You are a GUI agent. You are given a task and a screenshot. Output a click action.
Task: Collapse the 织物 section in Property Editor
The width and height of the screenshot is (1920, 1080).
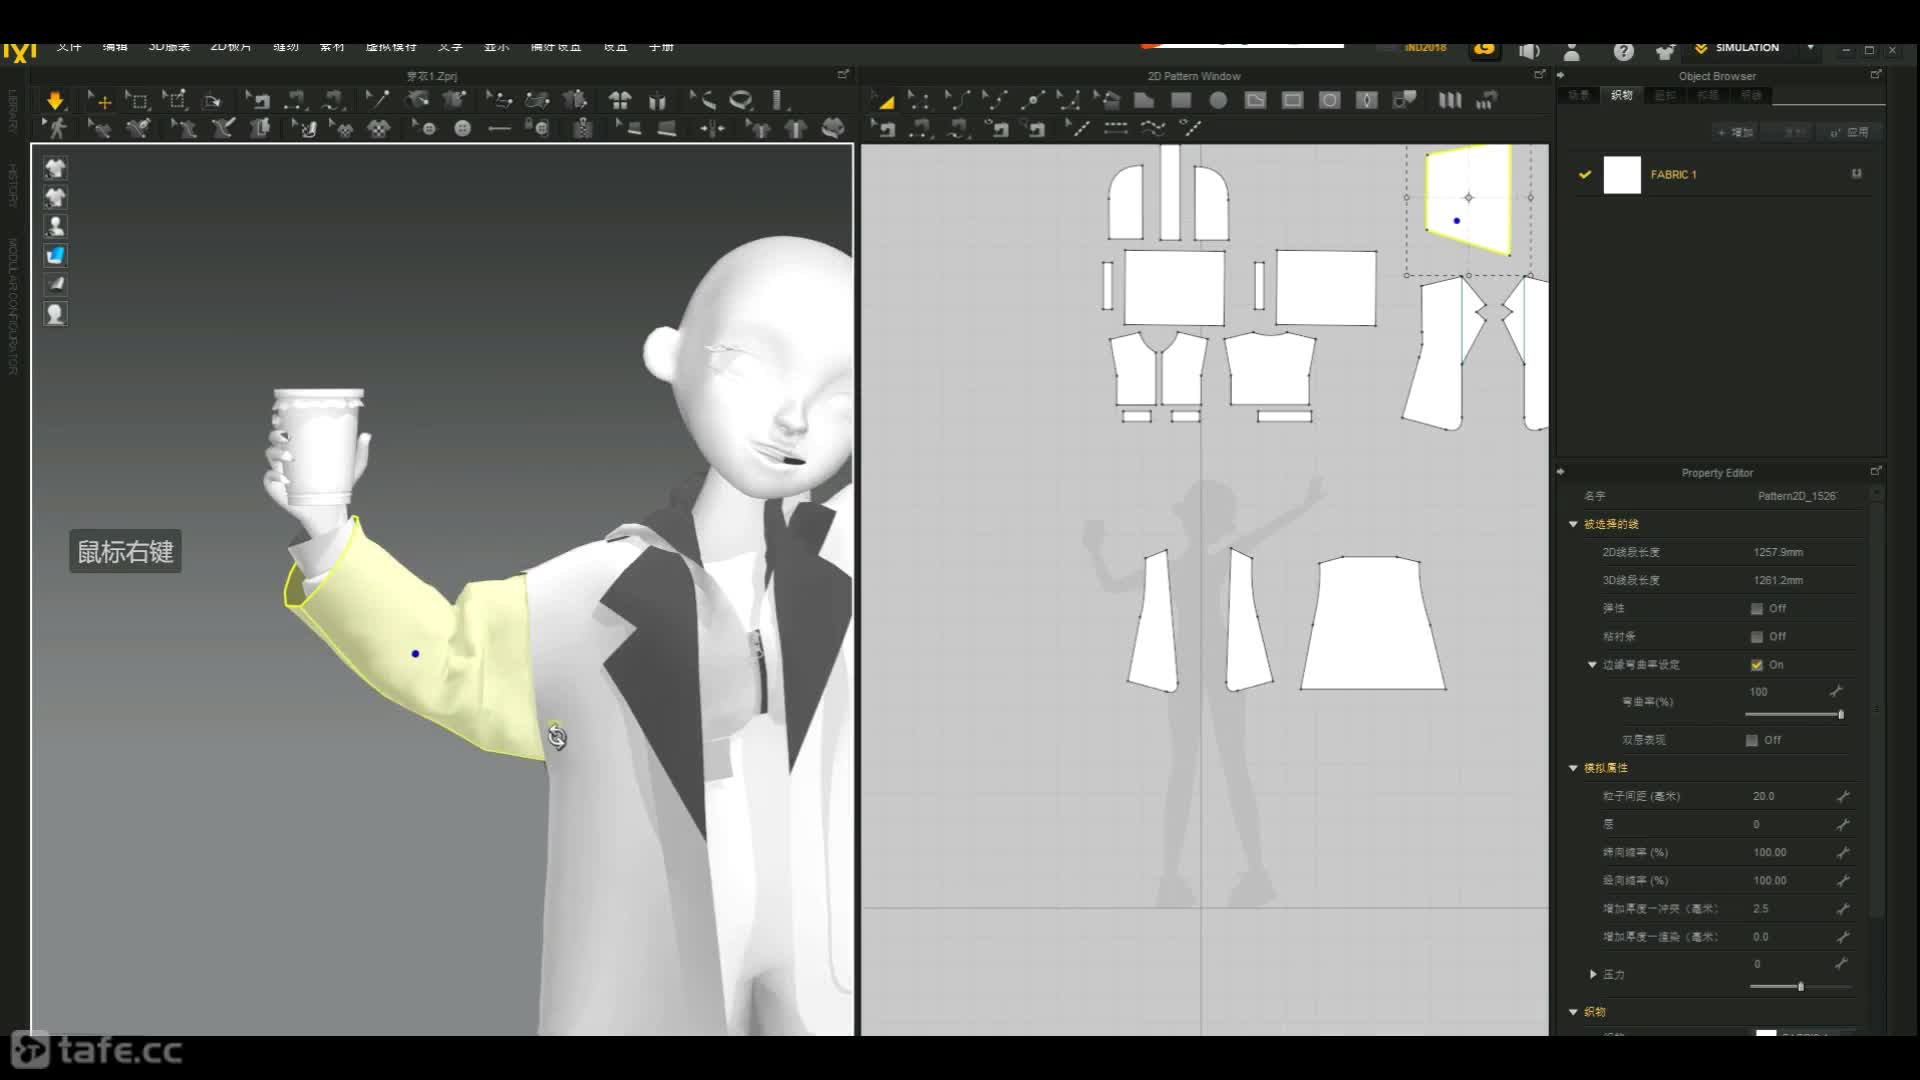(x=1573, y=1012)
